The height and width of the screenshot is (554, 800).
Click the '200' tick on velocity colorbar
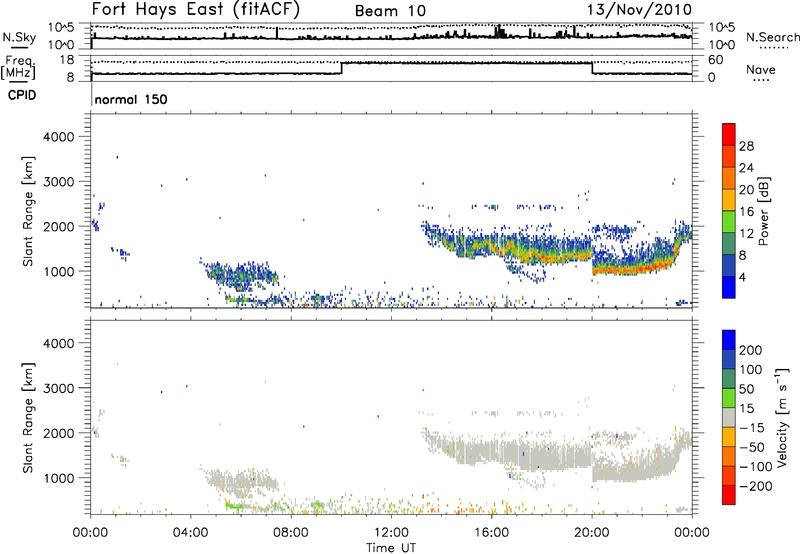[751, 350]
